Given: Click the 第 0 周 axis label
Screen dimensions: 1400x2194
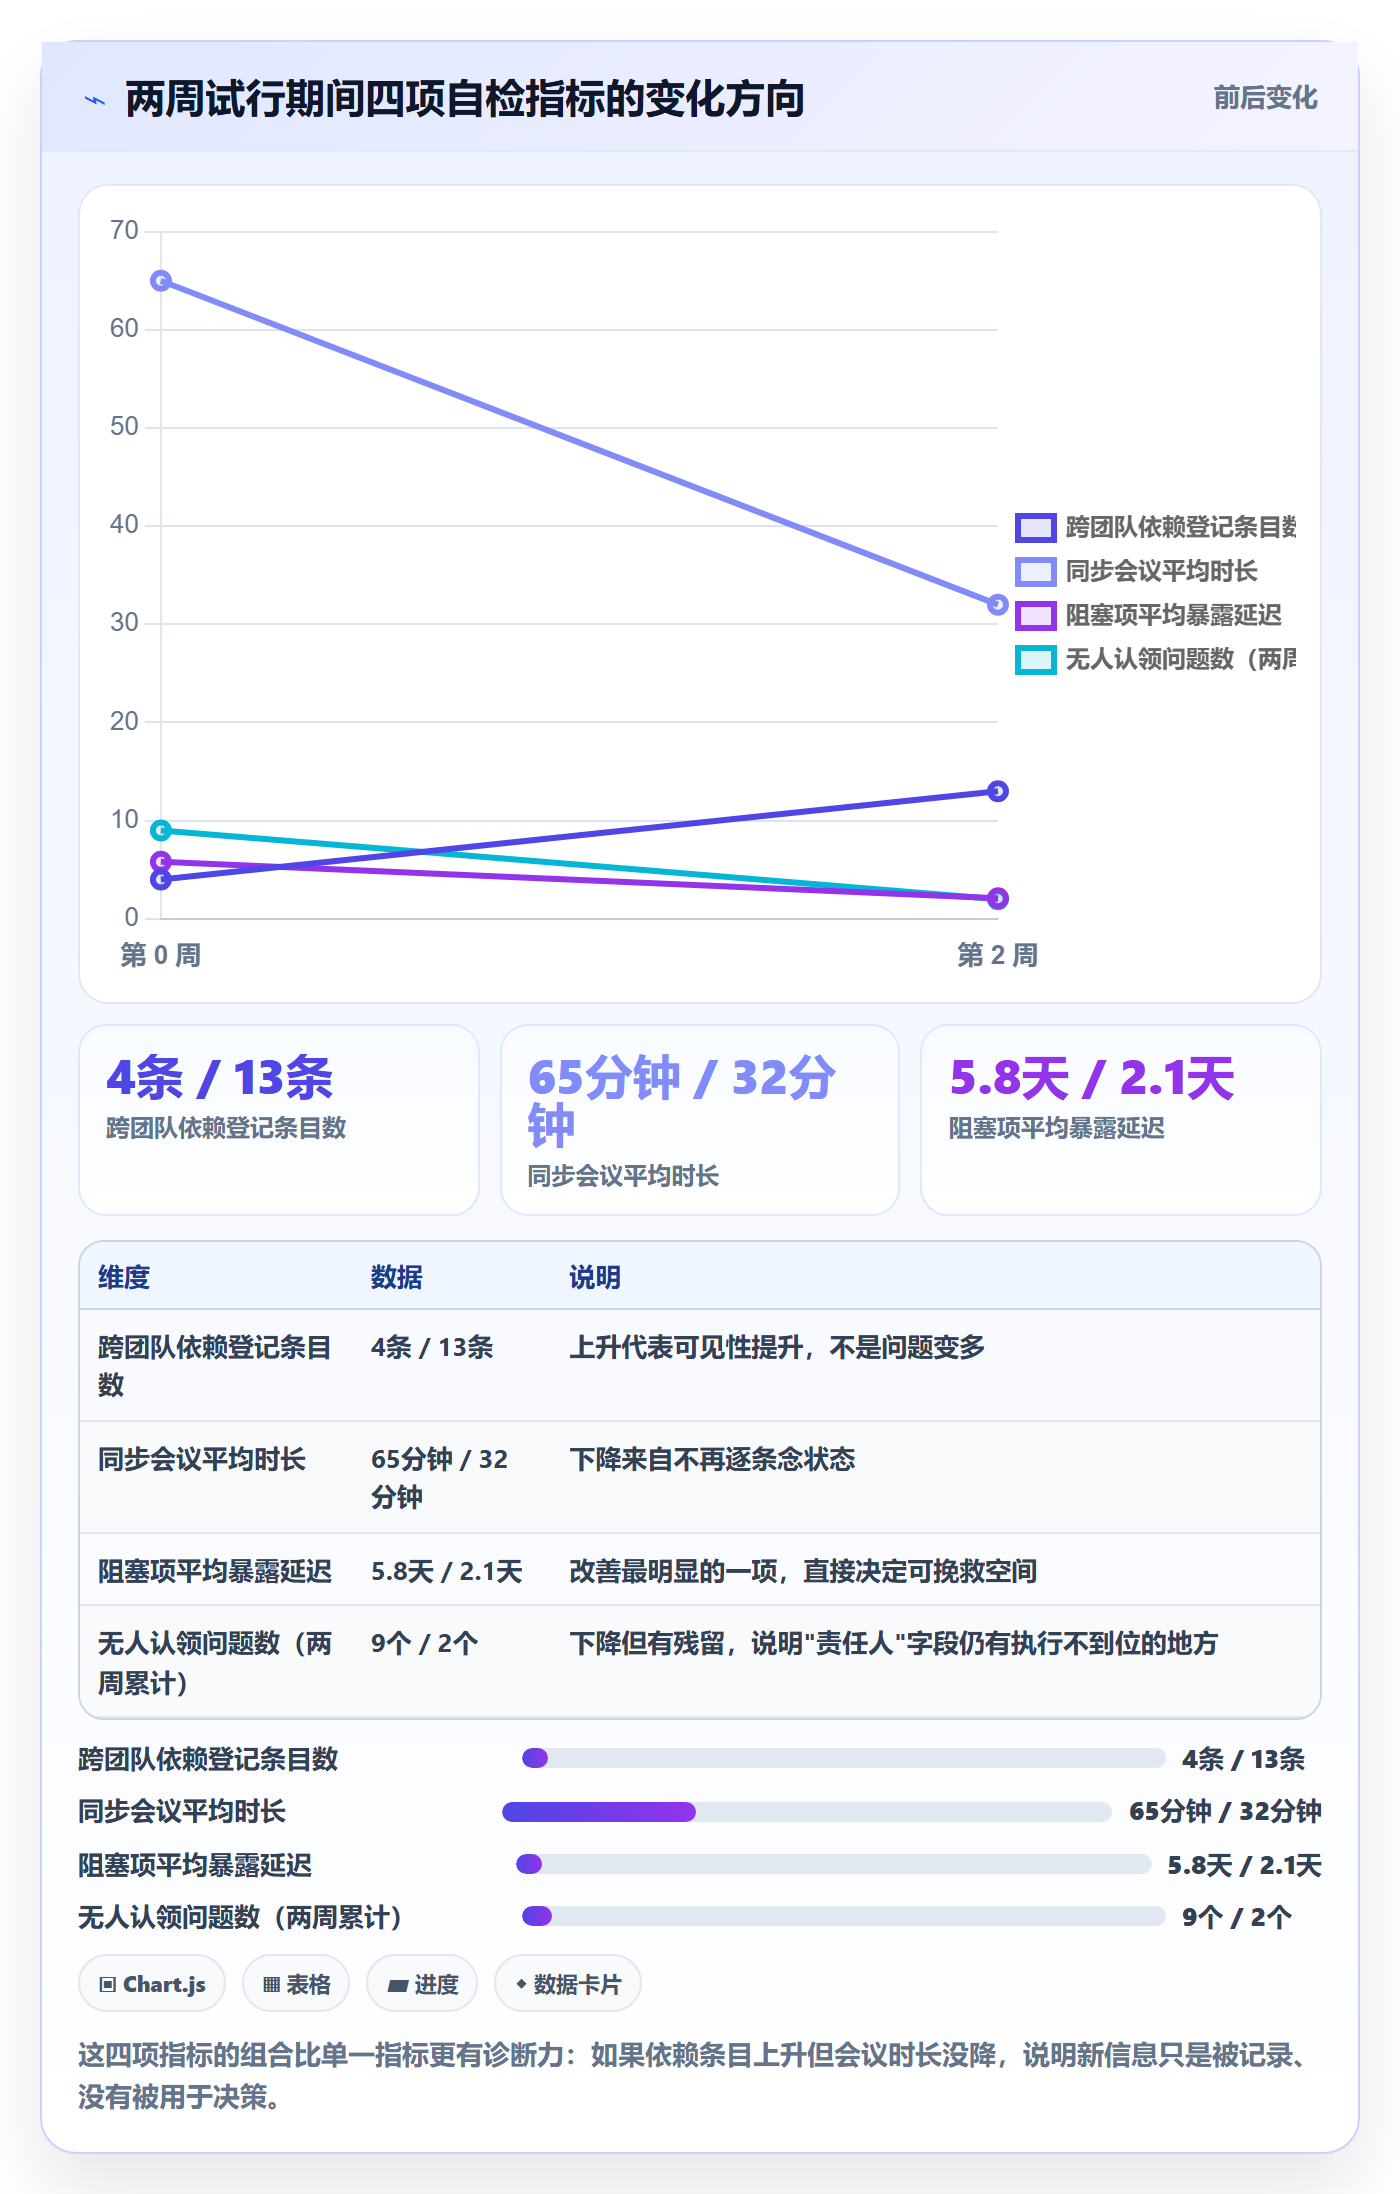Looking at the screenshot, I should pyautogui.click(x=161, y=955).
